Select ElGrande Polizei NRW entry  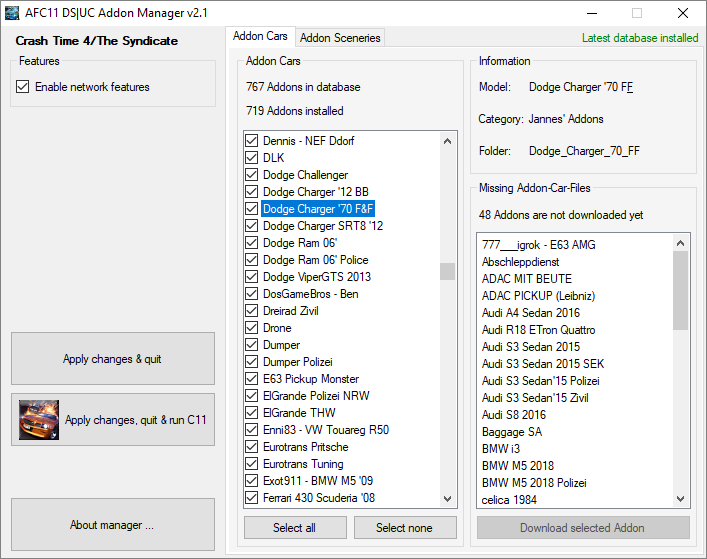point(316,396)
